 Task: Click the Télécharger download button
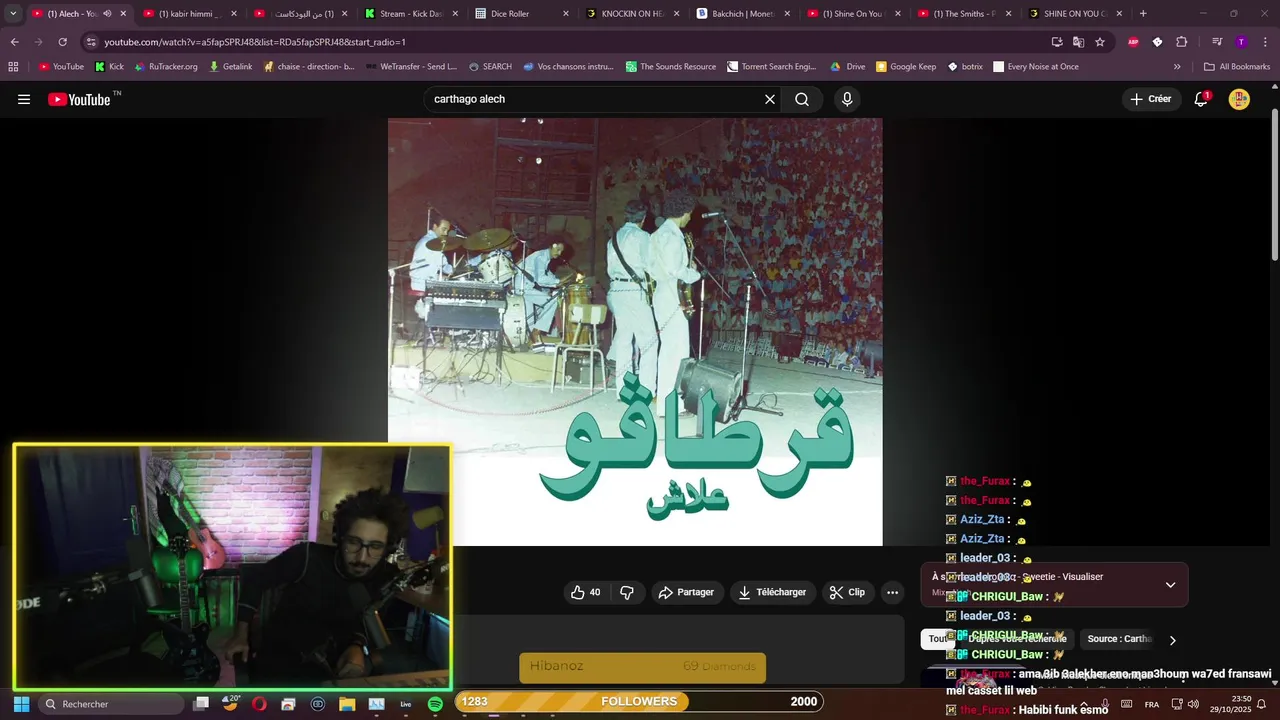click(772, 592)
